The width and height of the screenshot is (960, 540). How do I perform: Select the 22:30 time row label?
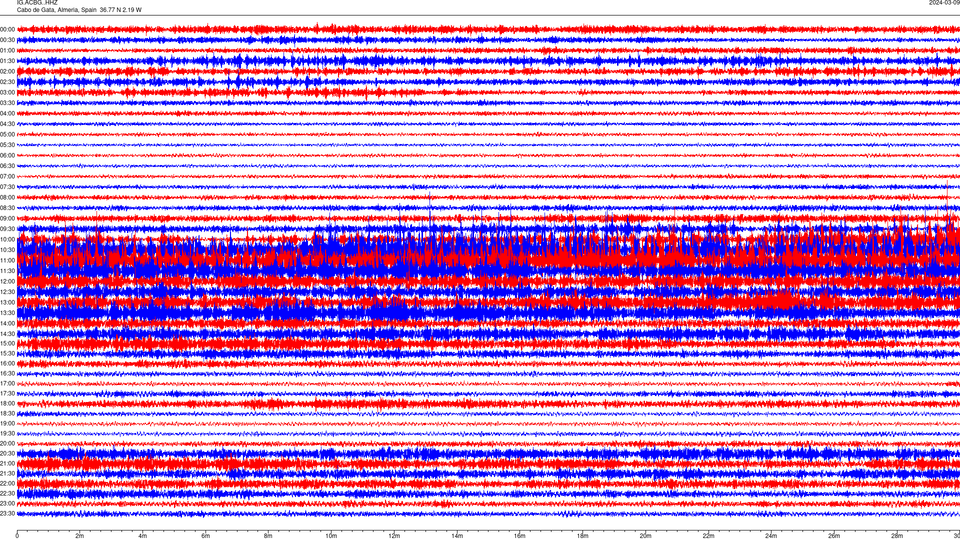point(7,493)
